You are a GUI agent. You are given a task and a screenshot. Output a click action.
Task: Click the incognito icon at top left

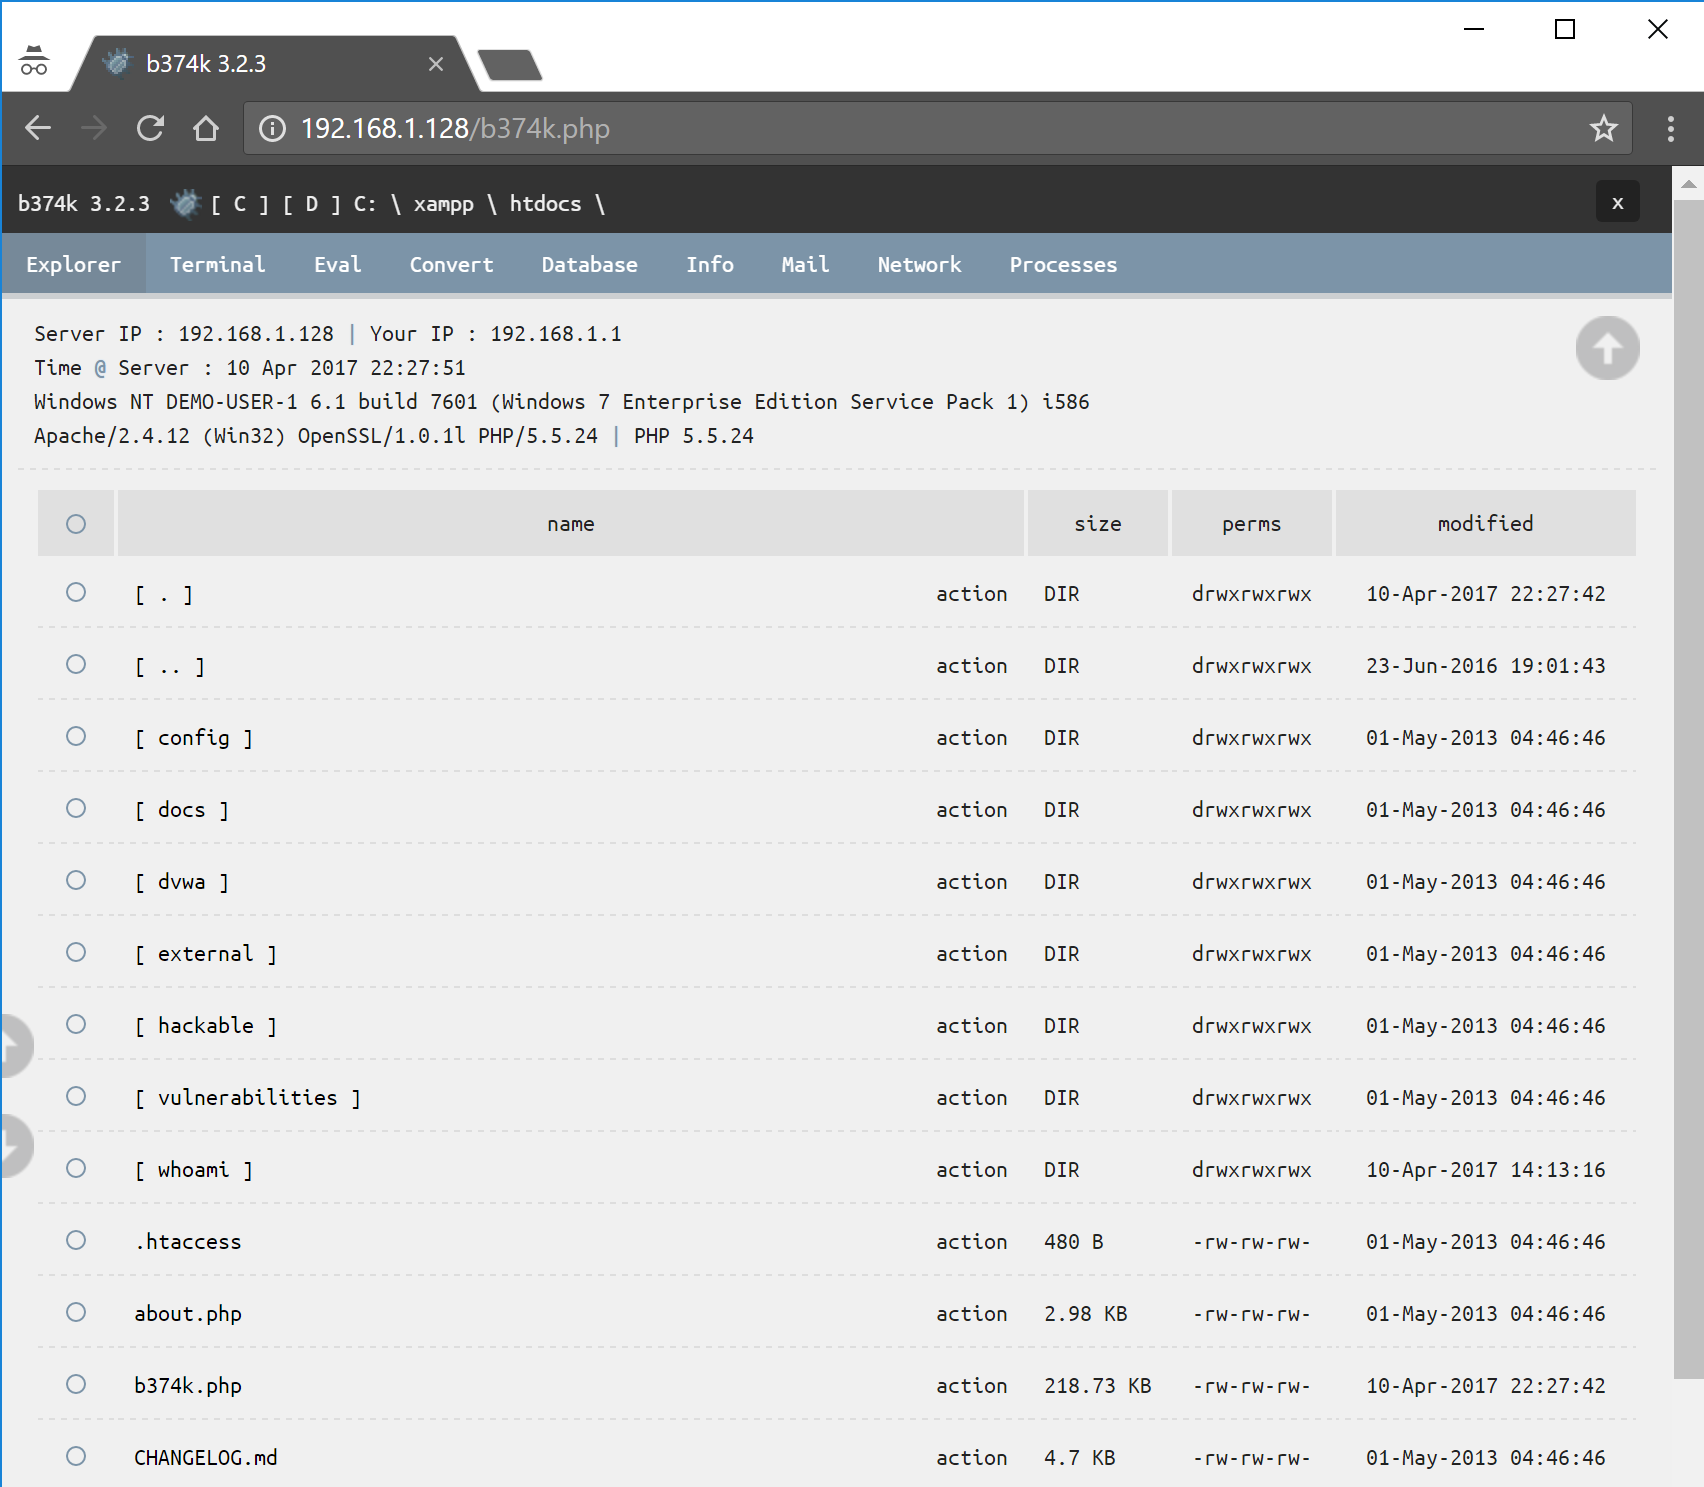34,62
